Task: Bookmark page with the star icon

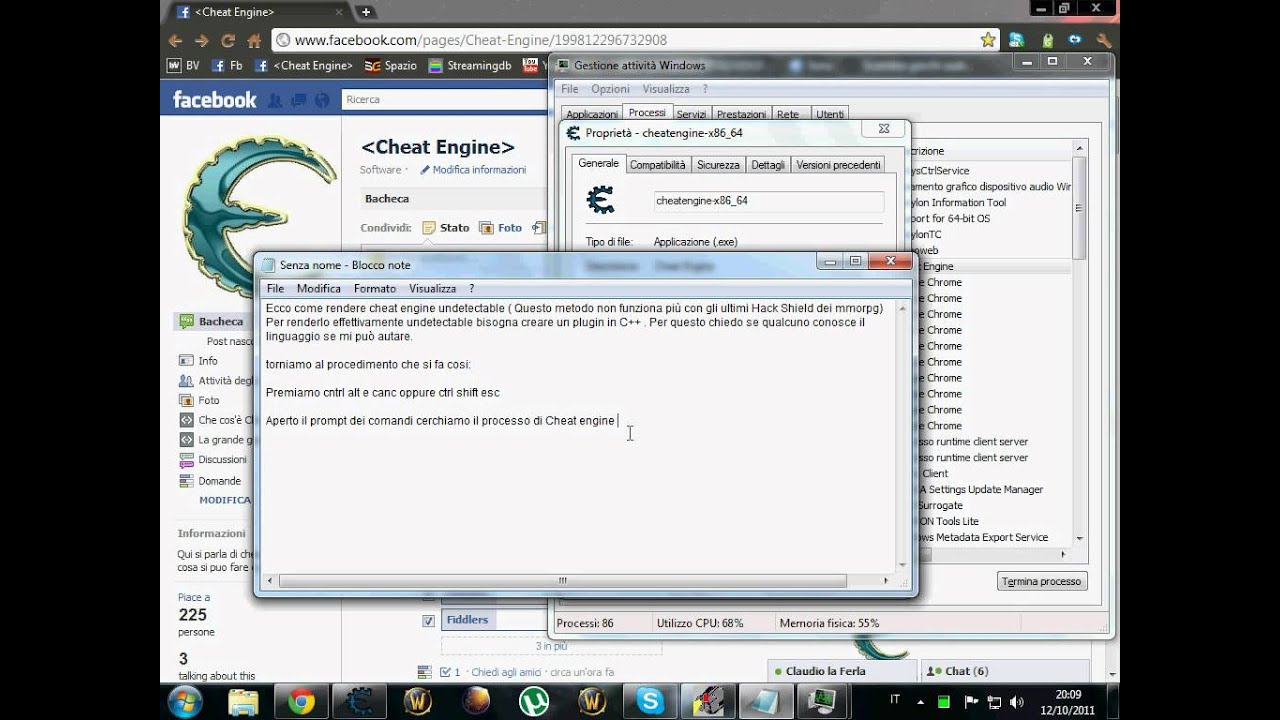Action: pyautogui.click(x=988, y=40)
